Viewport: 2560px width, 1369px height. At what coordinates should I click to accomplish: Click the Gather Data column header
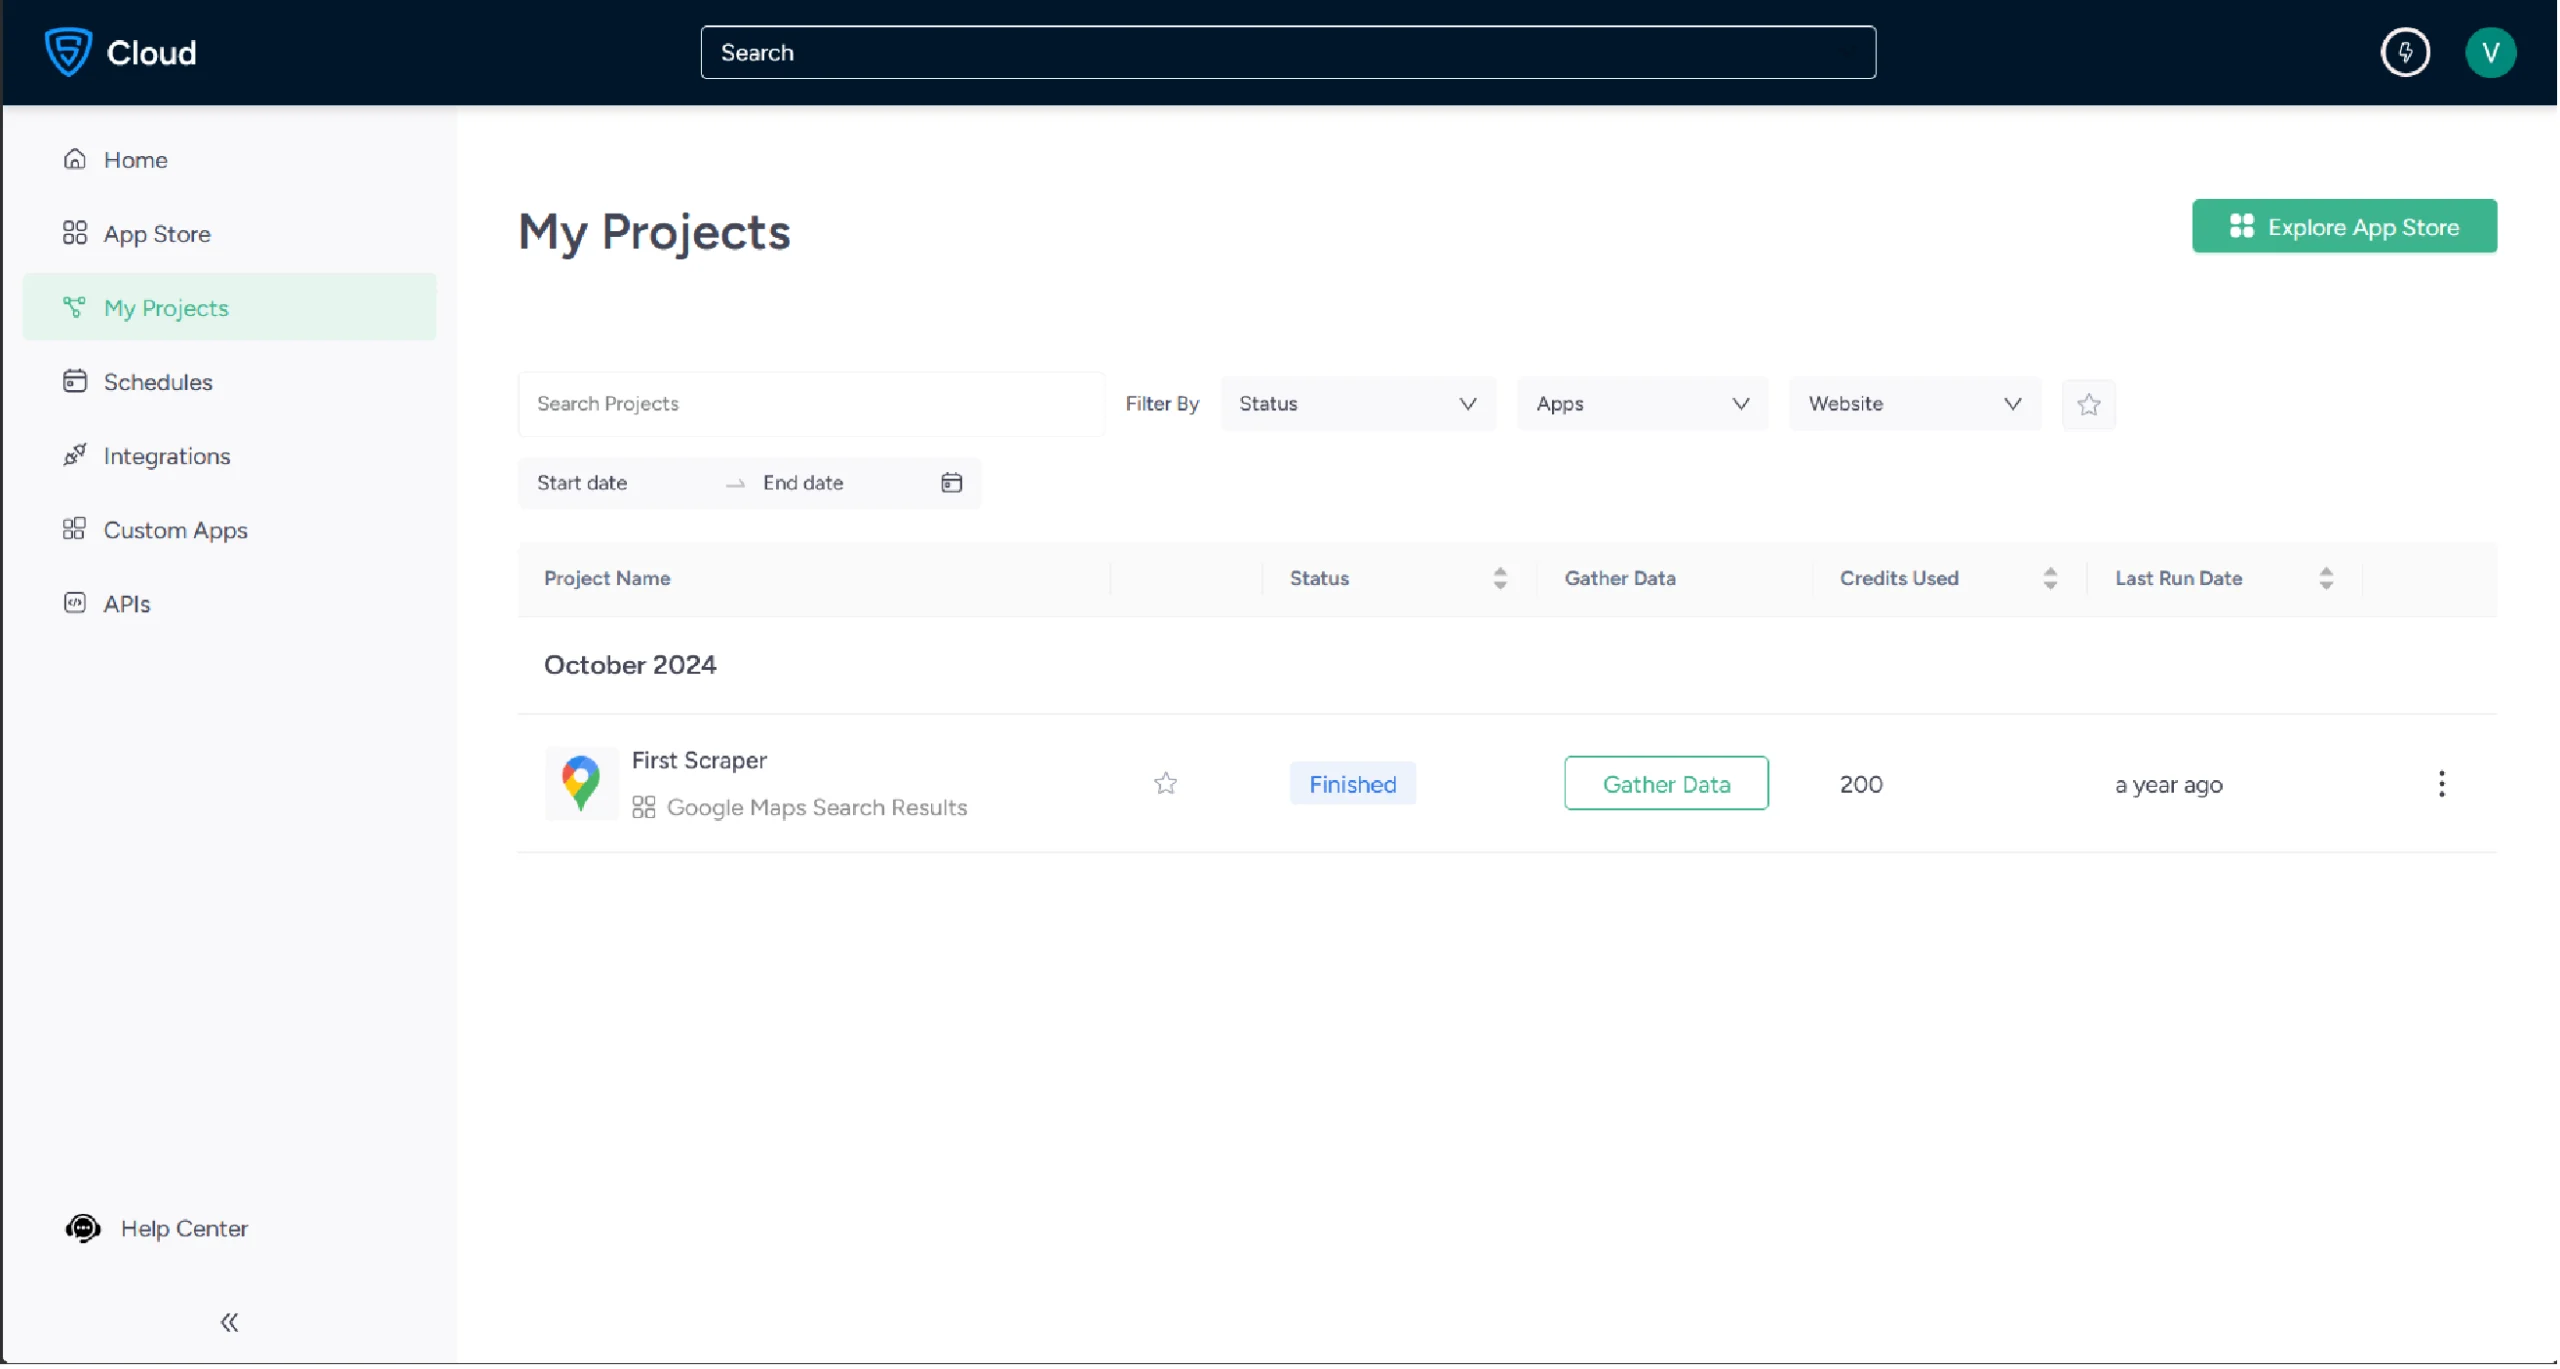pos(1620,578)
